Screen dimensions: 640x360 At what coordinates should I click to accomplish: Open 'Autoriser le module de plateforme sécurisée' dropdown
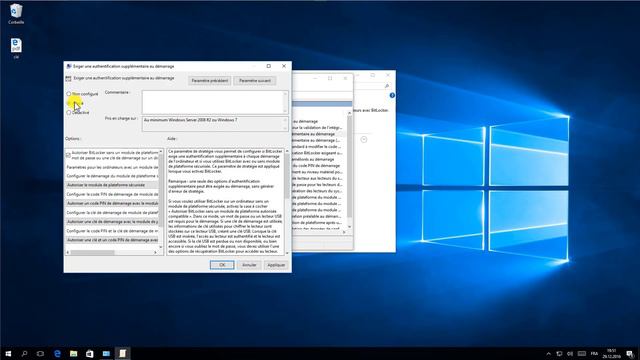[112, 185]
